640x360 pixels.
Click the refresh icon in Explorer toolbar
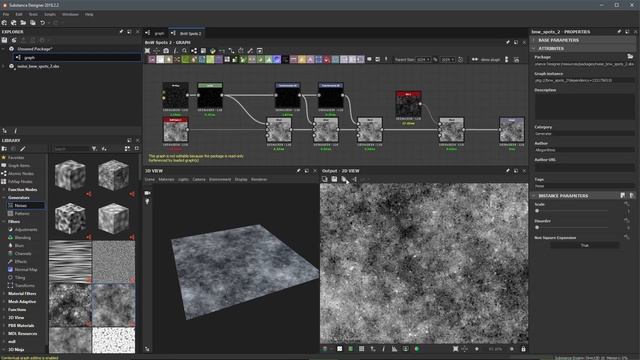coord(13,40)
